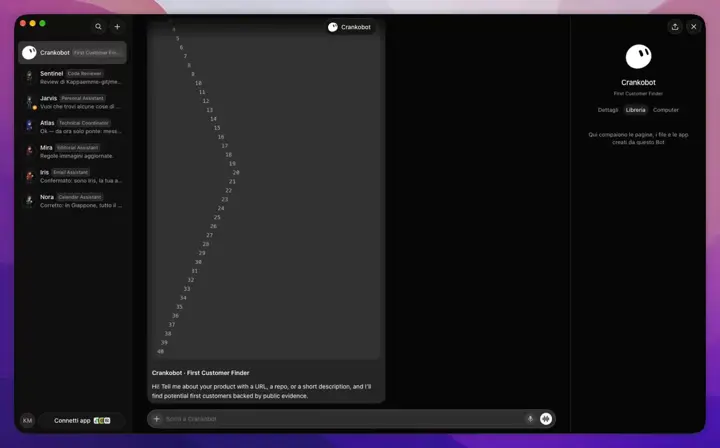
Task: Open the search icon in sidebar
Action: (x=98, y=27)
